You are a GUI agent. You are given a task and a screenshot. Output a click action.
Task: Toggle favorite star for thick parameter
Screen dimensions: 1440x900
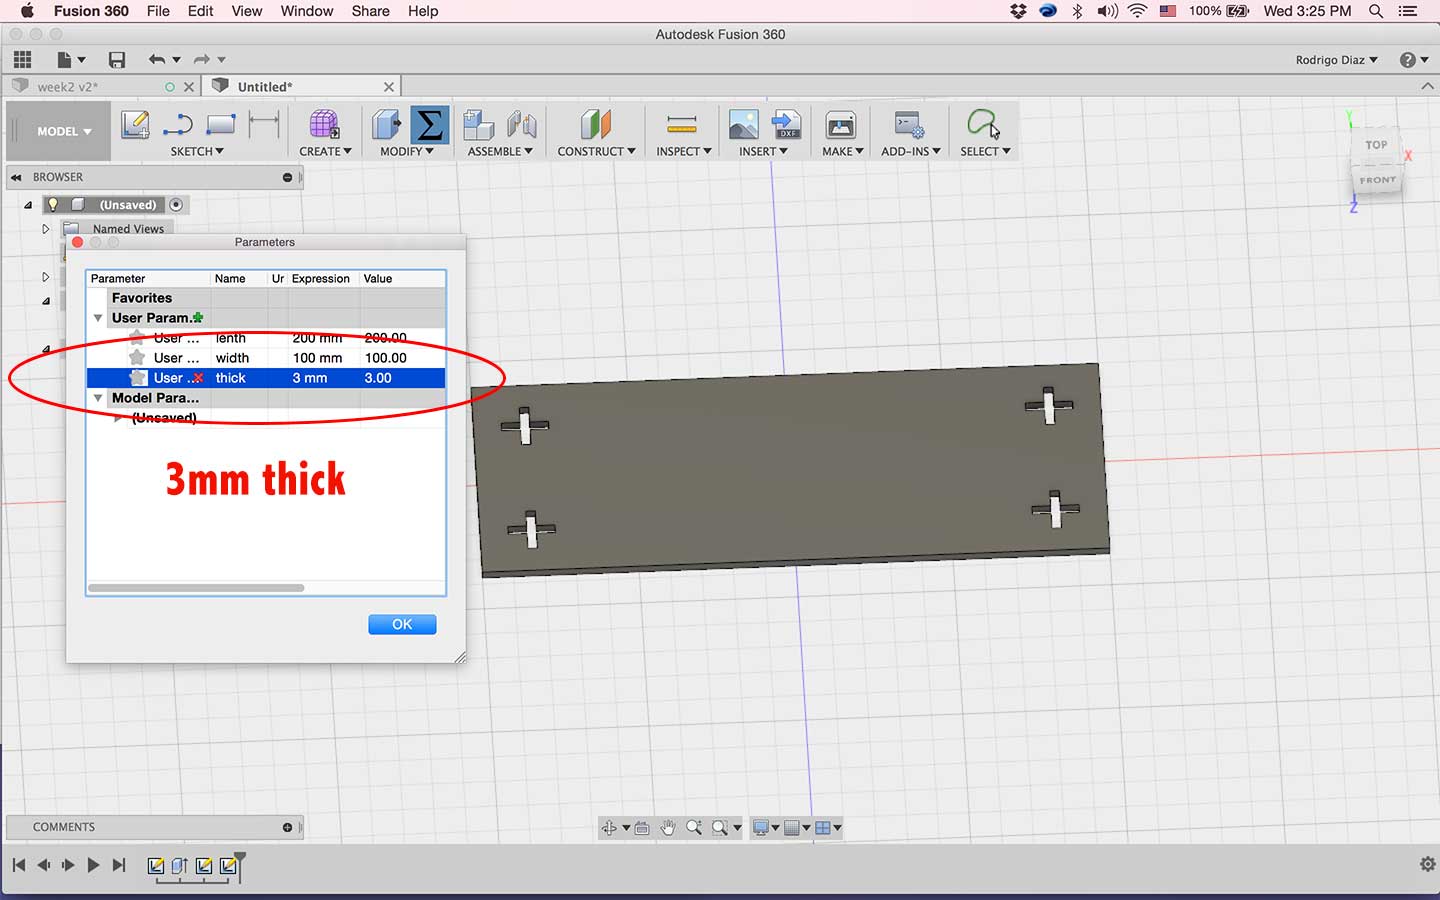pos(138,377)
